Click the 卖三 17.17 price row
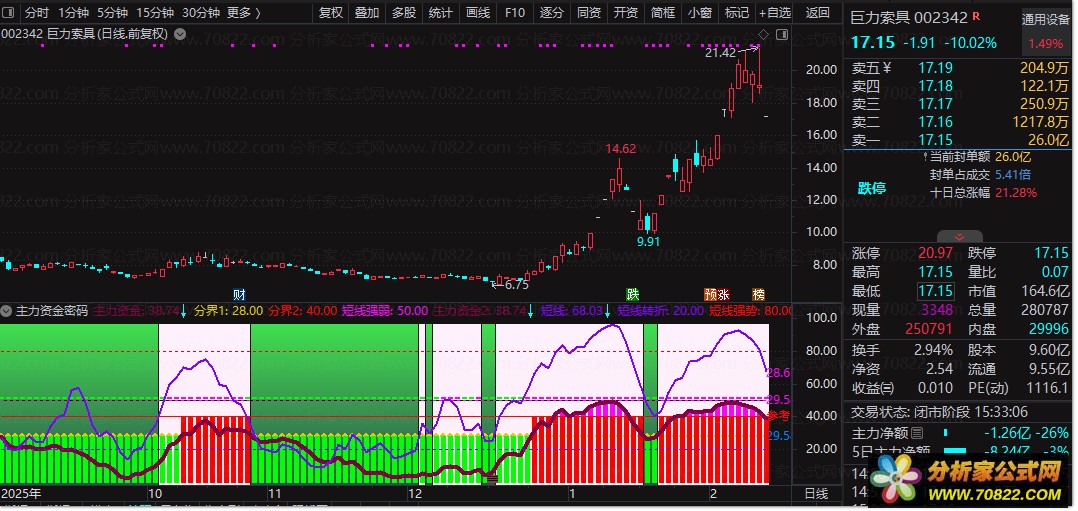Image resolution: width=1078 pixels, height=511 pixels. point(960,104)
